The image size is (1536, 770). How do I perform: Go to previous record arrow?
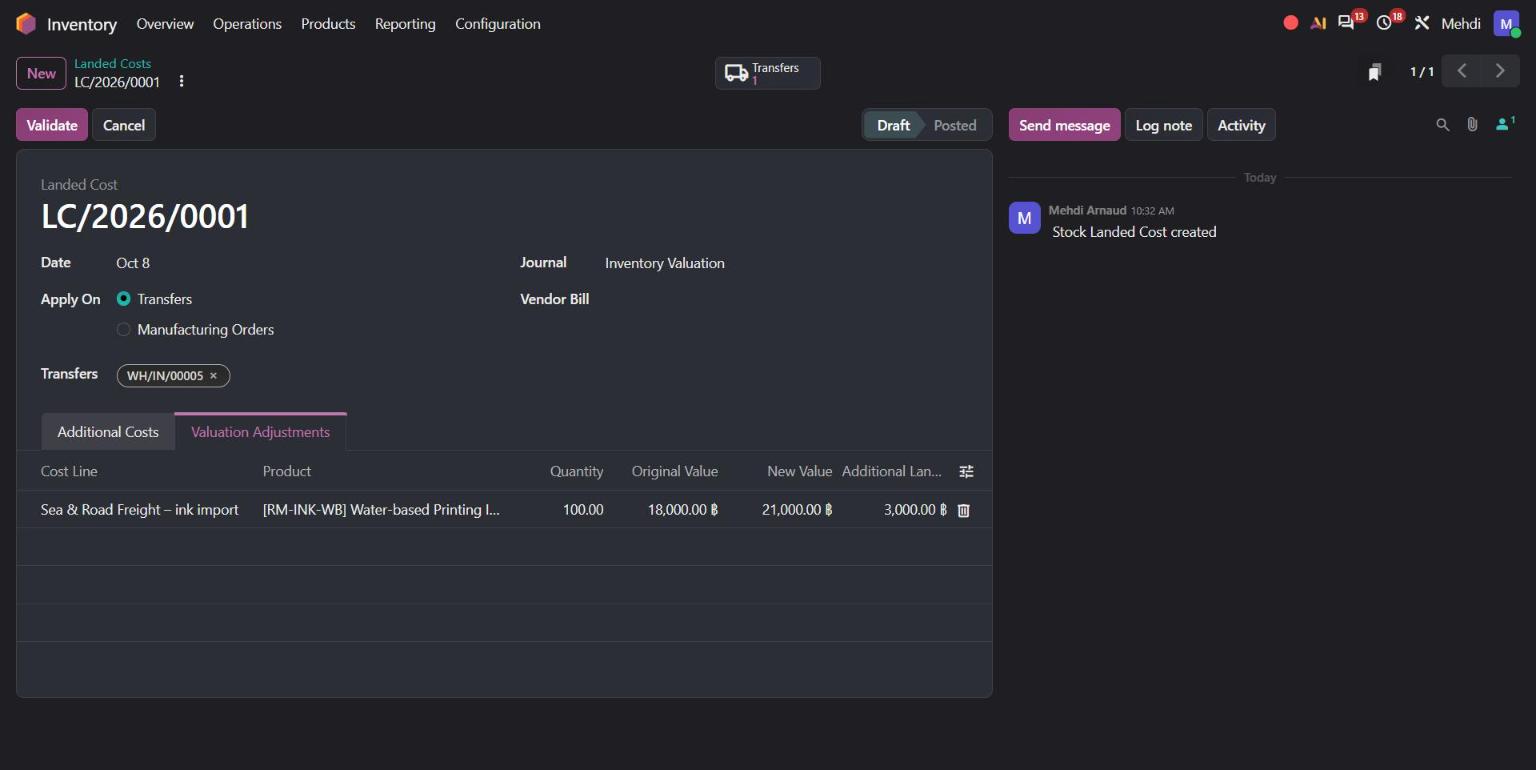tap(1462, 71)
